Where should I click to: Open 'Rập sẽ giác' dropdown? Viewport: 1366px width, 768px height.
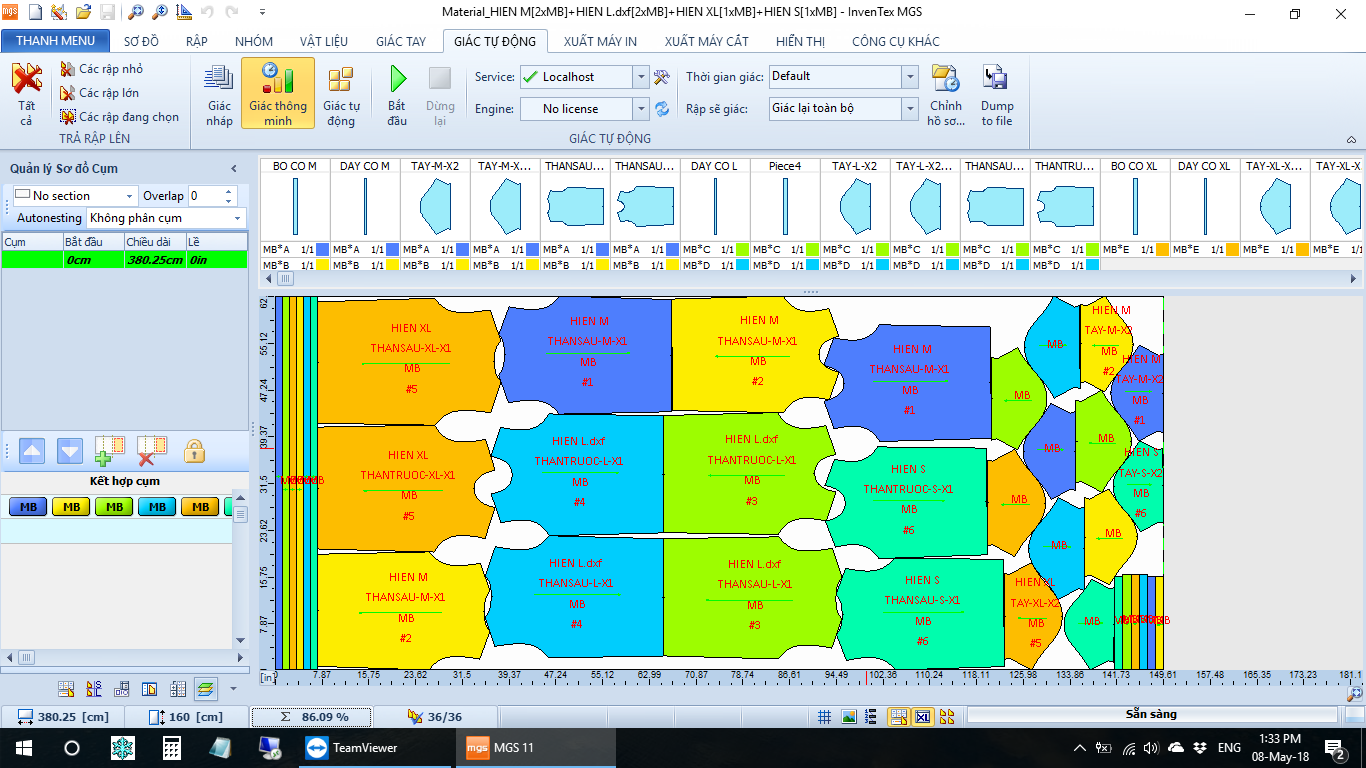(x=909, y=108)
